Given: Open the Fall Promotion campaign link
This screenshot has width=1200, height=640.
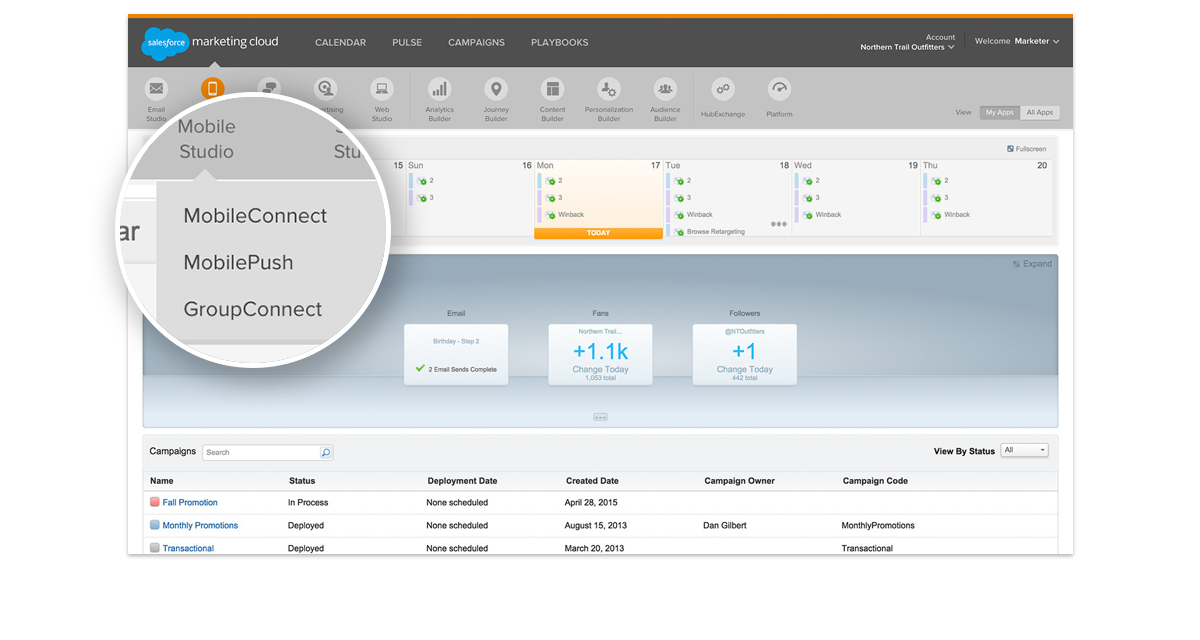Looking at the screenshot, I should [x=190, y=502].
